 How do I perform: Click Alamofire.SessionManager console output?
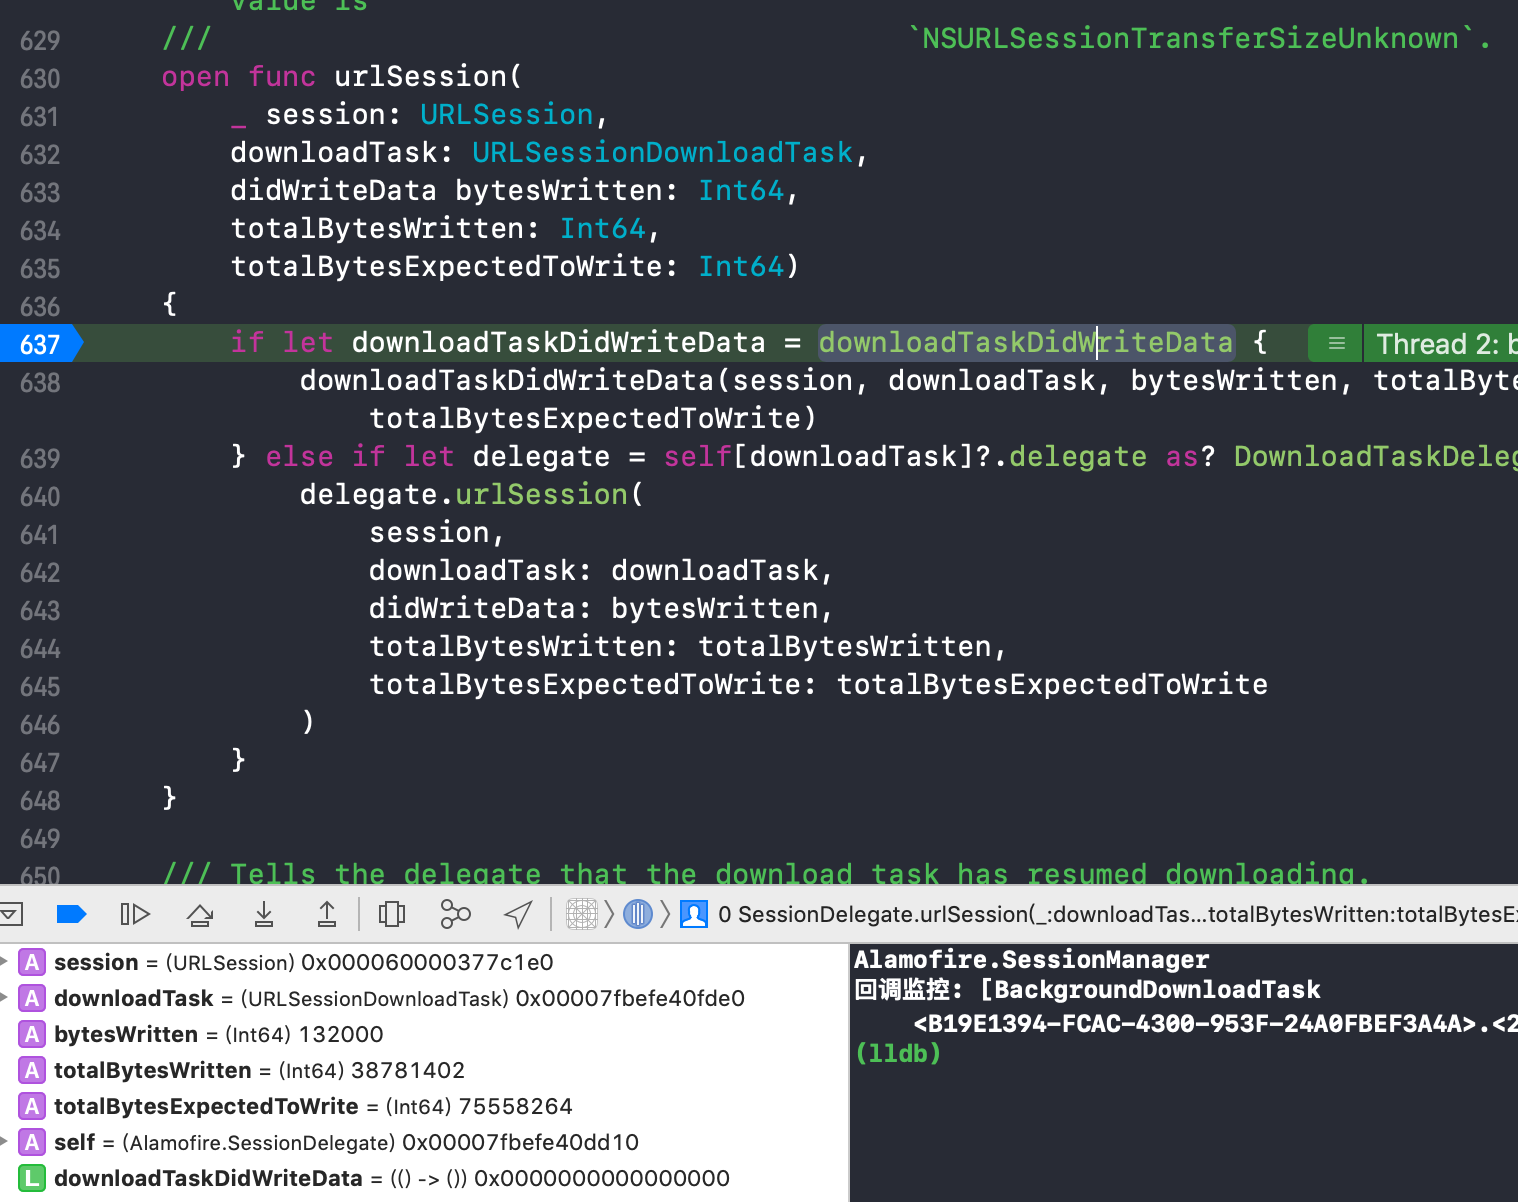click(1031, 959)
